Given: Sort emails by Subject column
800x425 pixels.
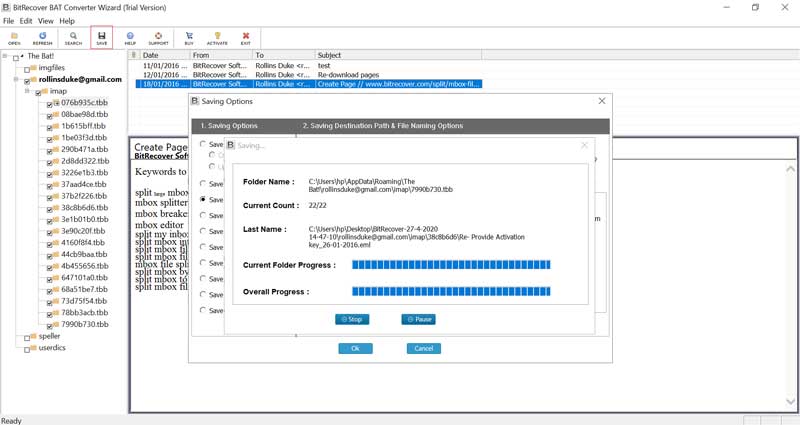Looking at the screenshot, I should (398, 55).
